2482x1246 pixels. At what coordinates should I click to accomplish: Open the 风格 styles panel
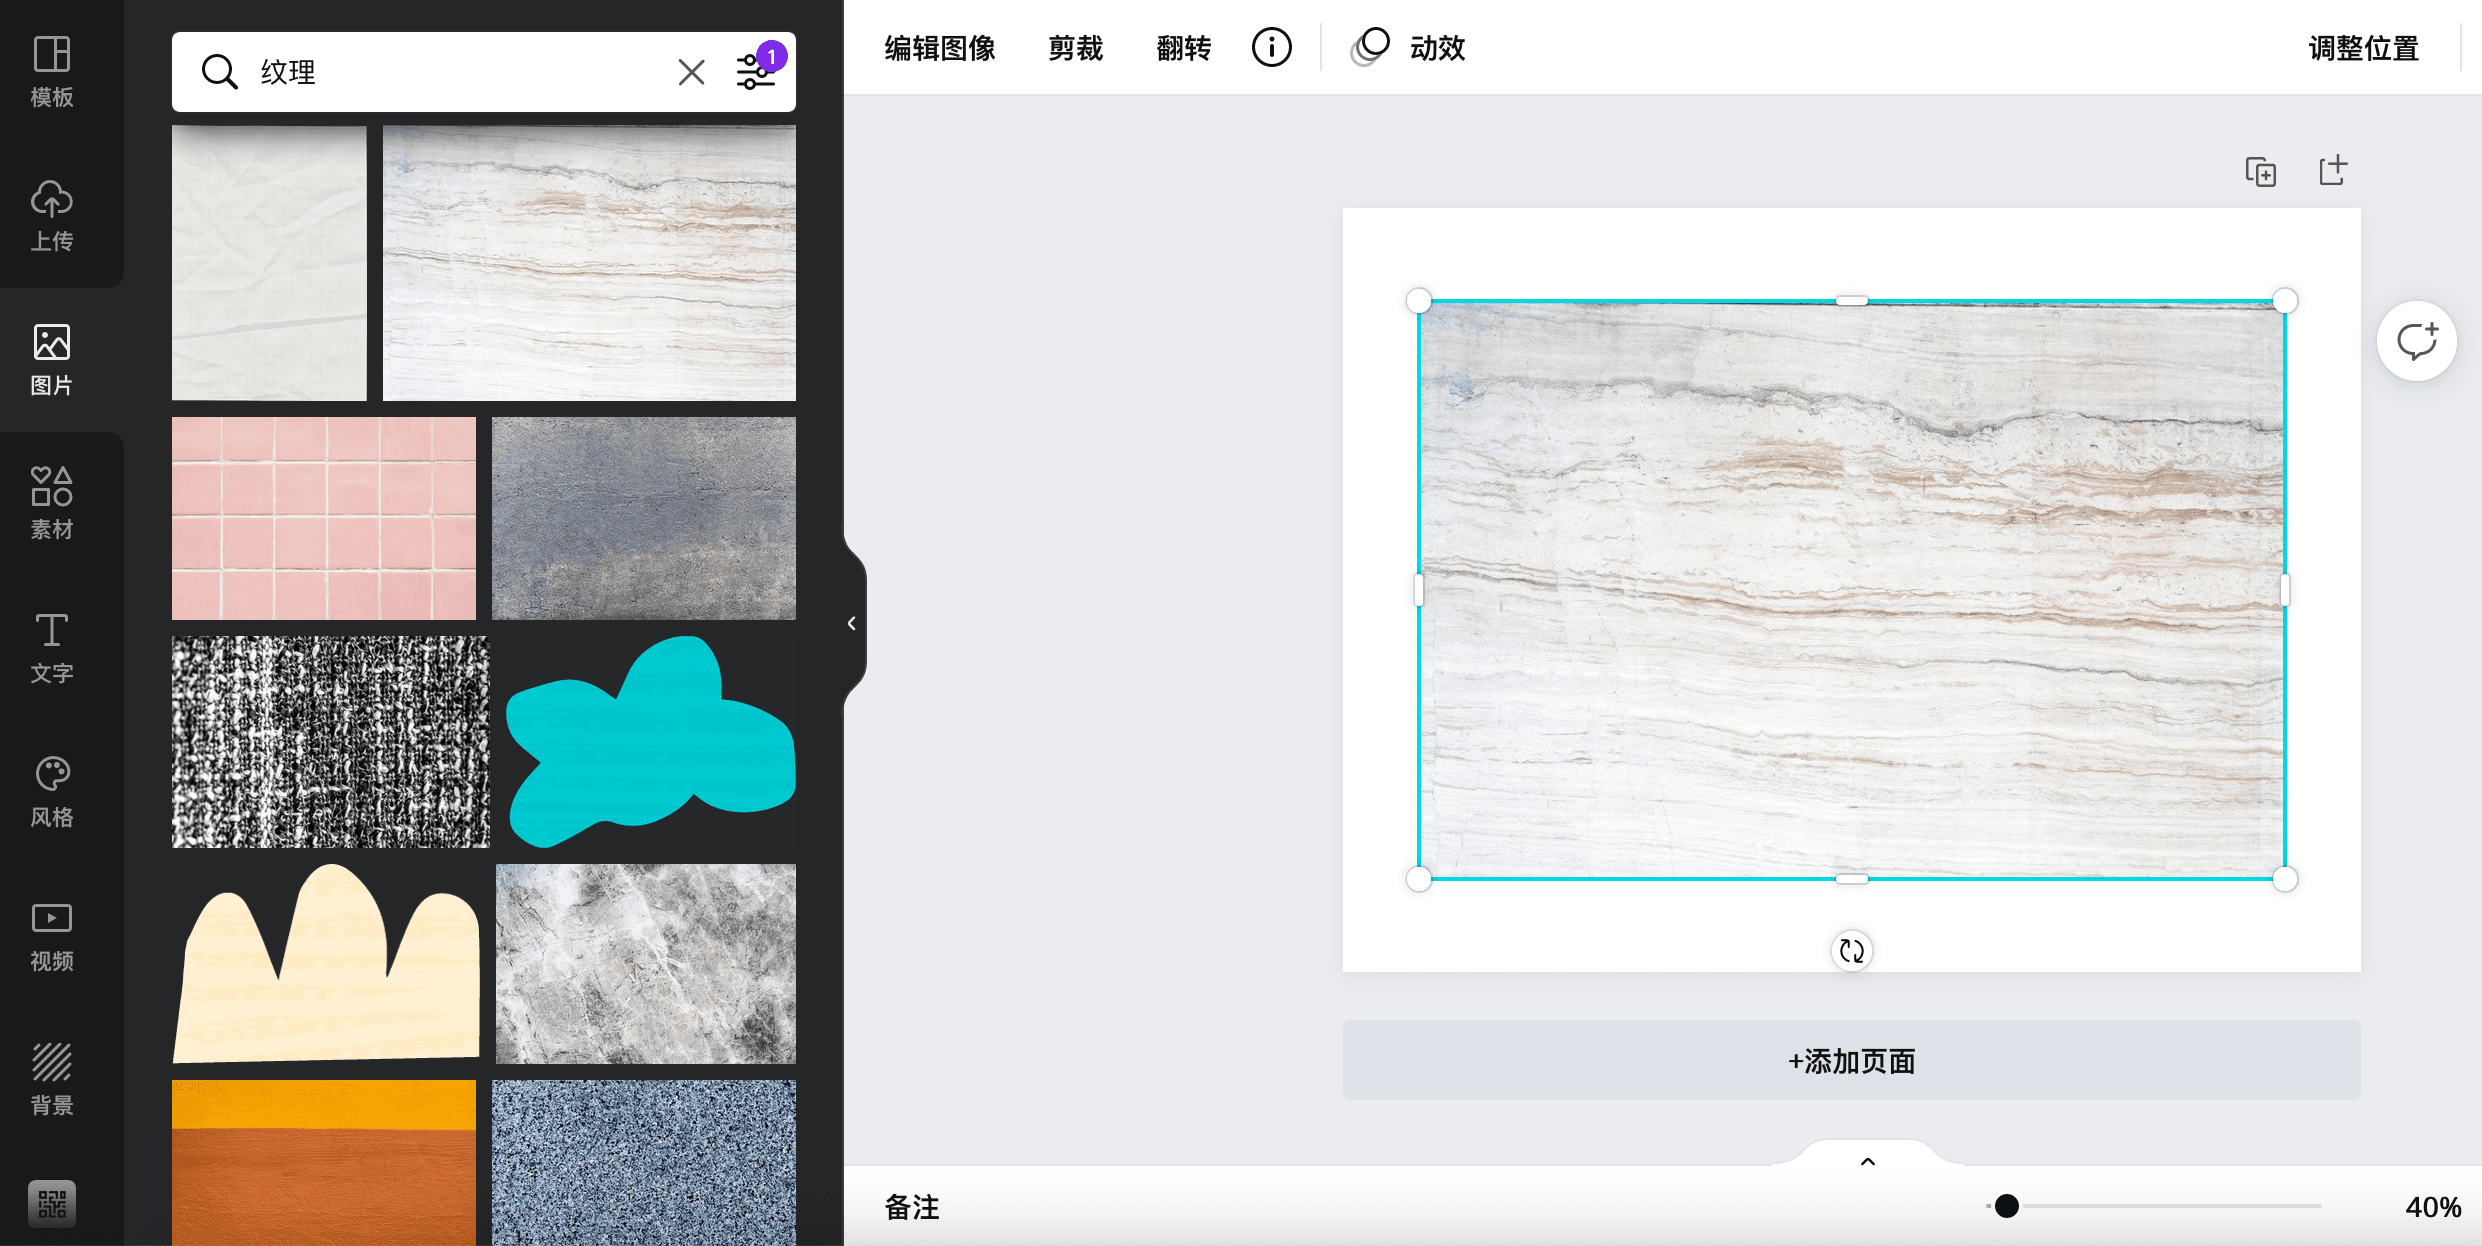[52, 792]
